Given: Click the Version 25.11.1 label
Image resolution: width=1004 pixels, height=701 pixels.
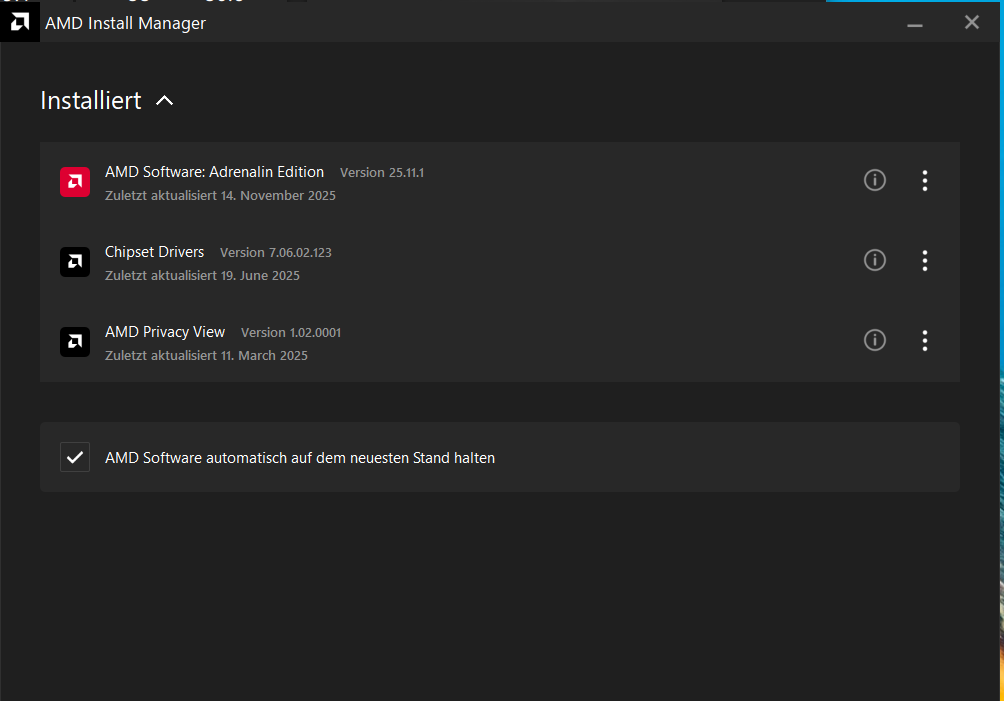Looking at the screenshot, I should pos(382,172).
